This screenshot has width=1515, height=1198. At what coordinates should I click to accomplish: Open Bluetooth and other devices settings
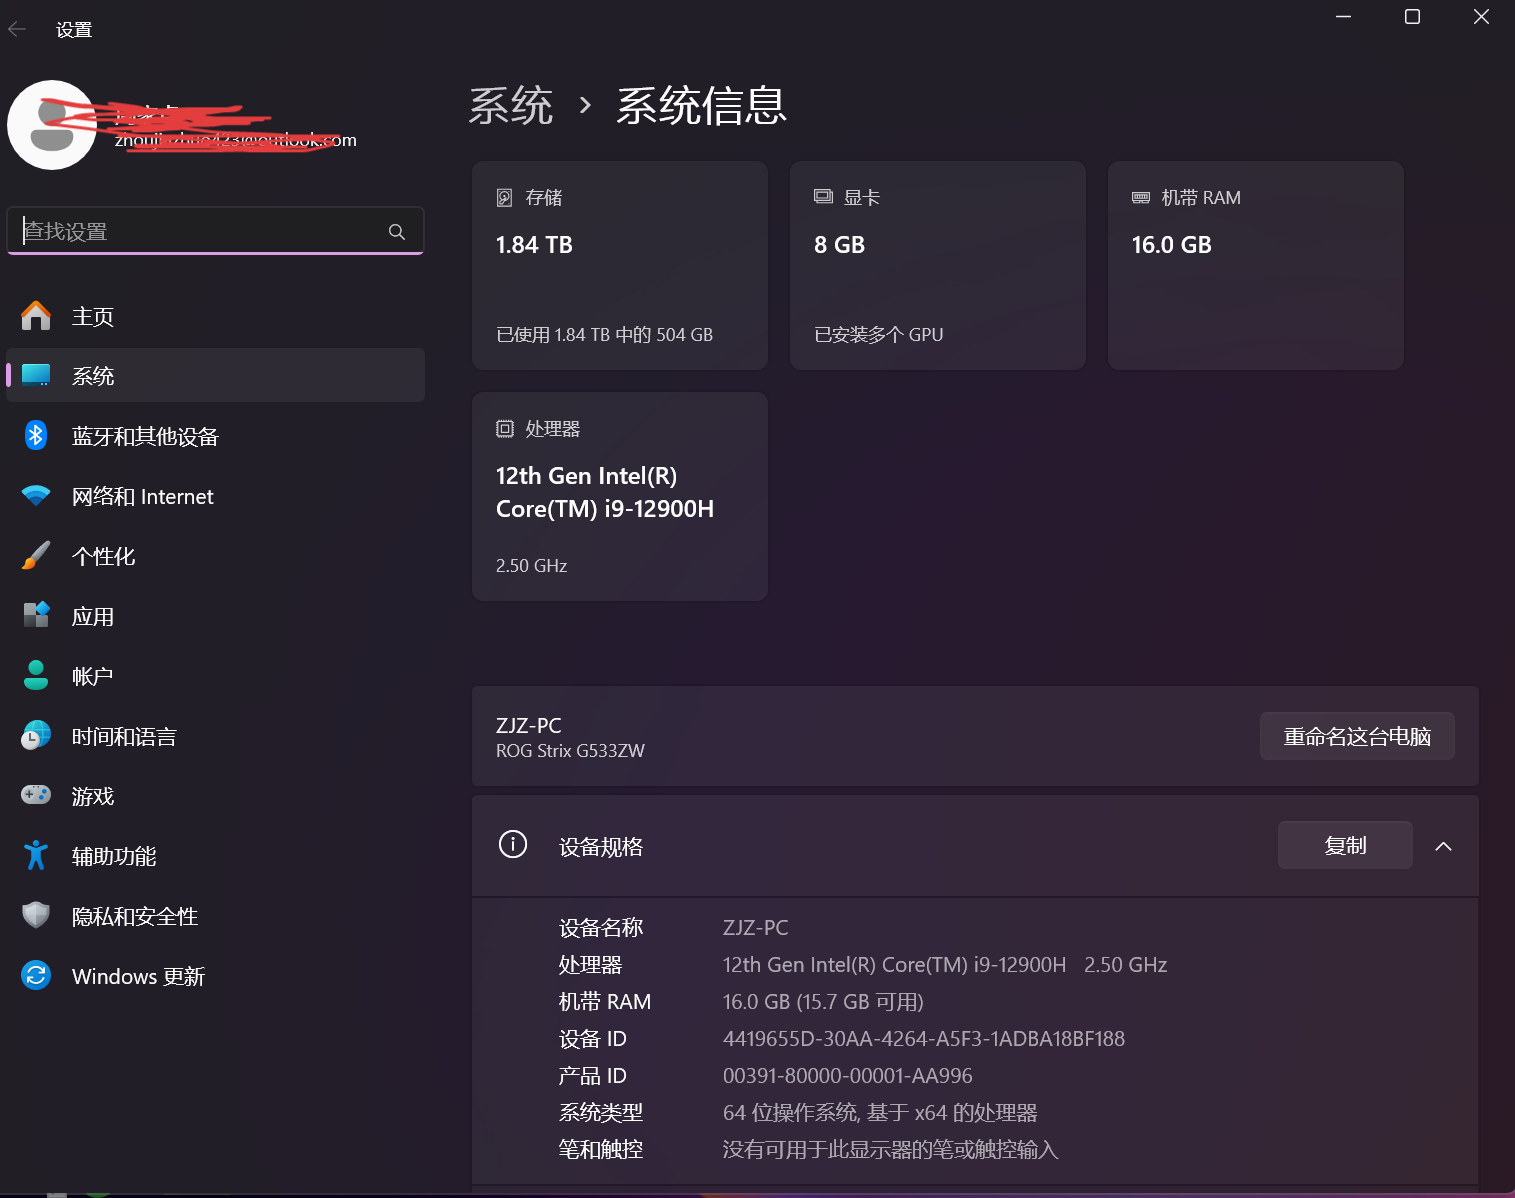coord(144,436)
